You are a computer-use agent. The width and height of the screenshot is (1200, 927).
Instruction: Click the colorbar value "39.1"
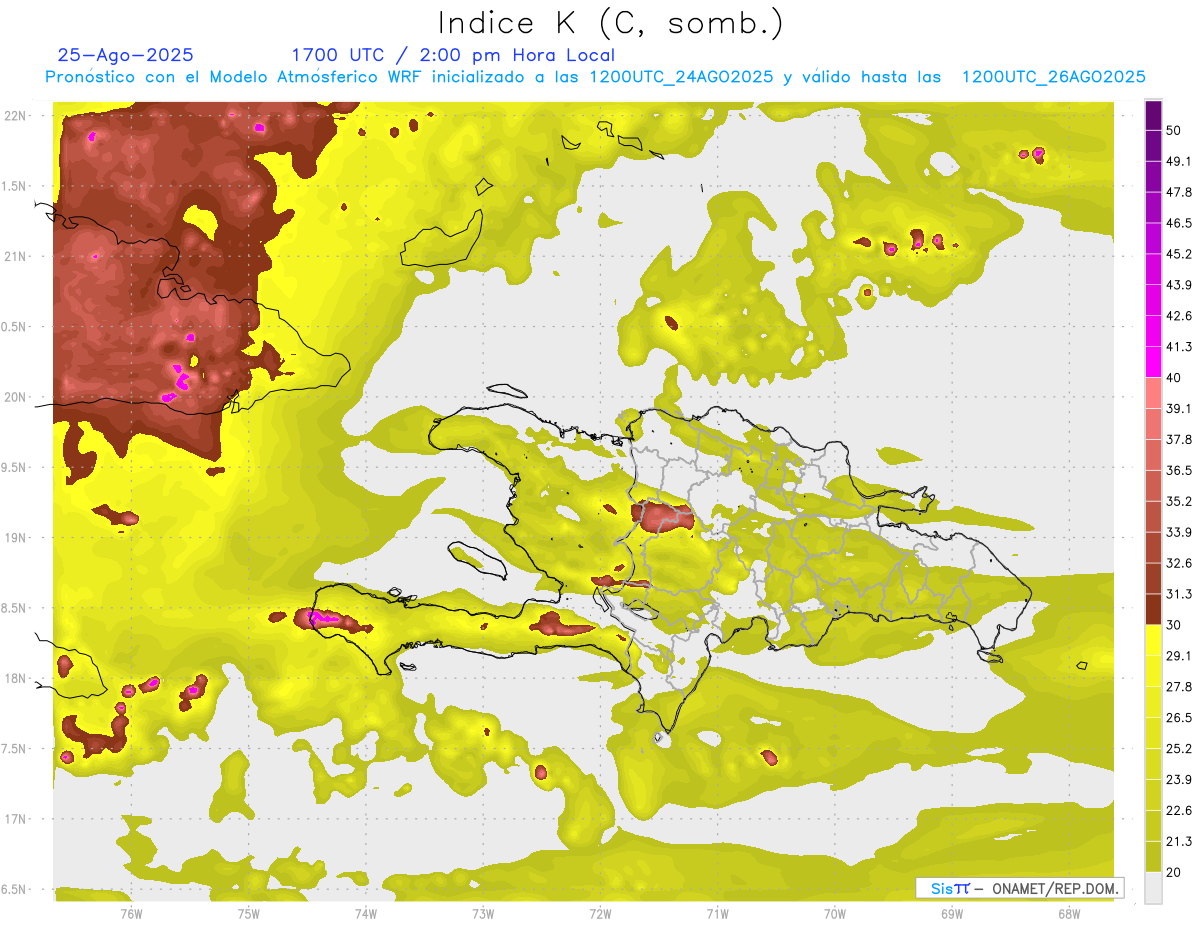pos(1179,409)
